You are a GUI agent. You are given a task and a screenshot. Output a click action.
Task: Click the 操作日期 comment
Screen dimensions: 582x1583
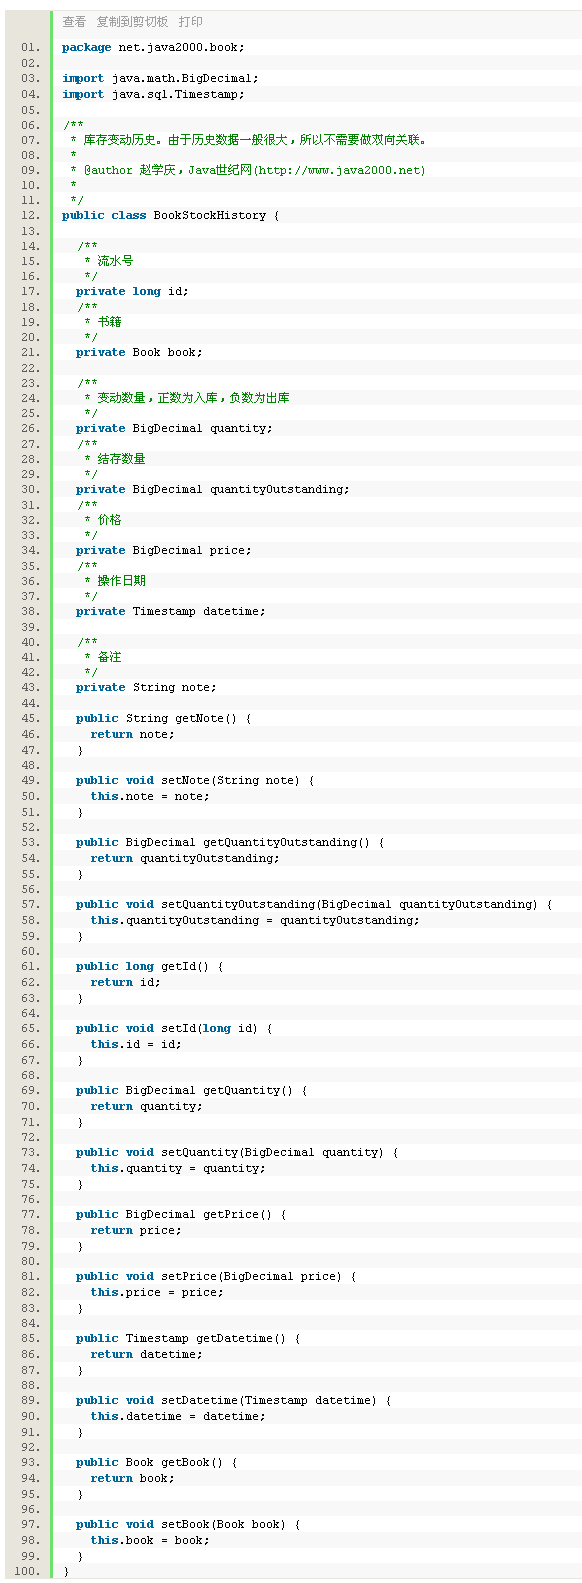[x=115, y=580]
